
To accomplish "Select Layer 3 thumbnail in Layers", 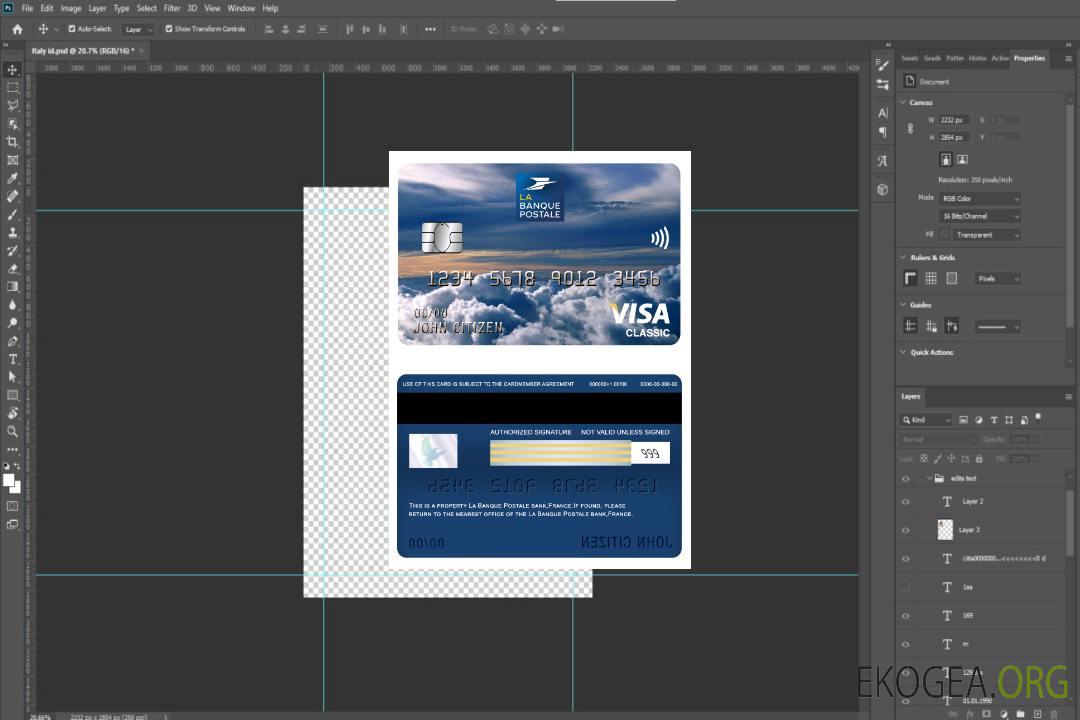I will click(946, 530).
